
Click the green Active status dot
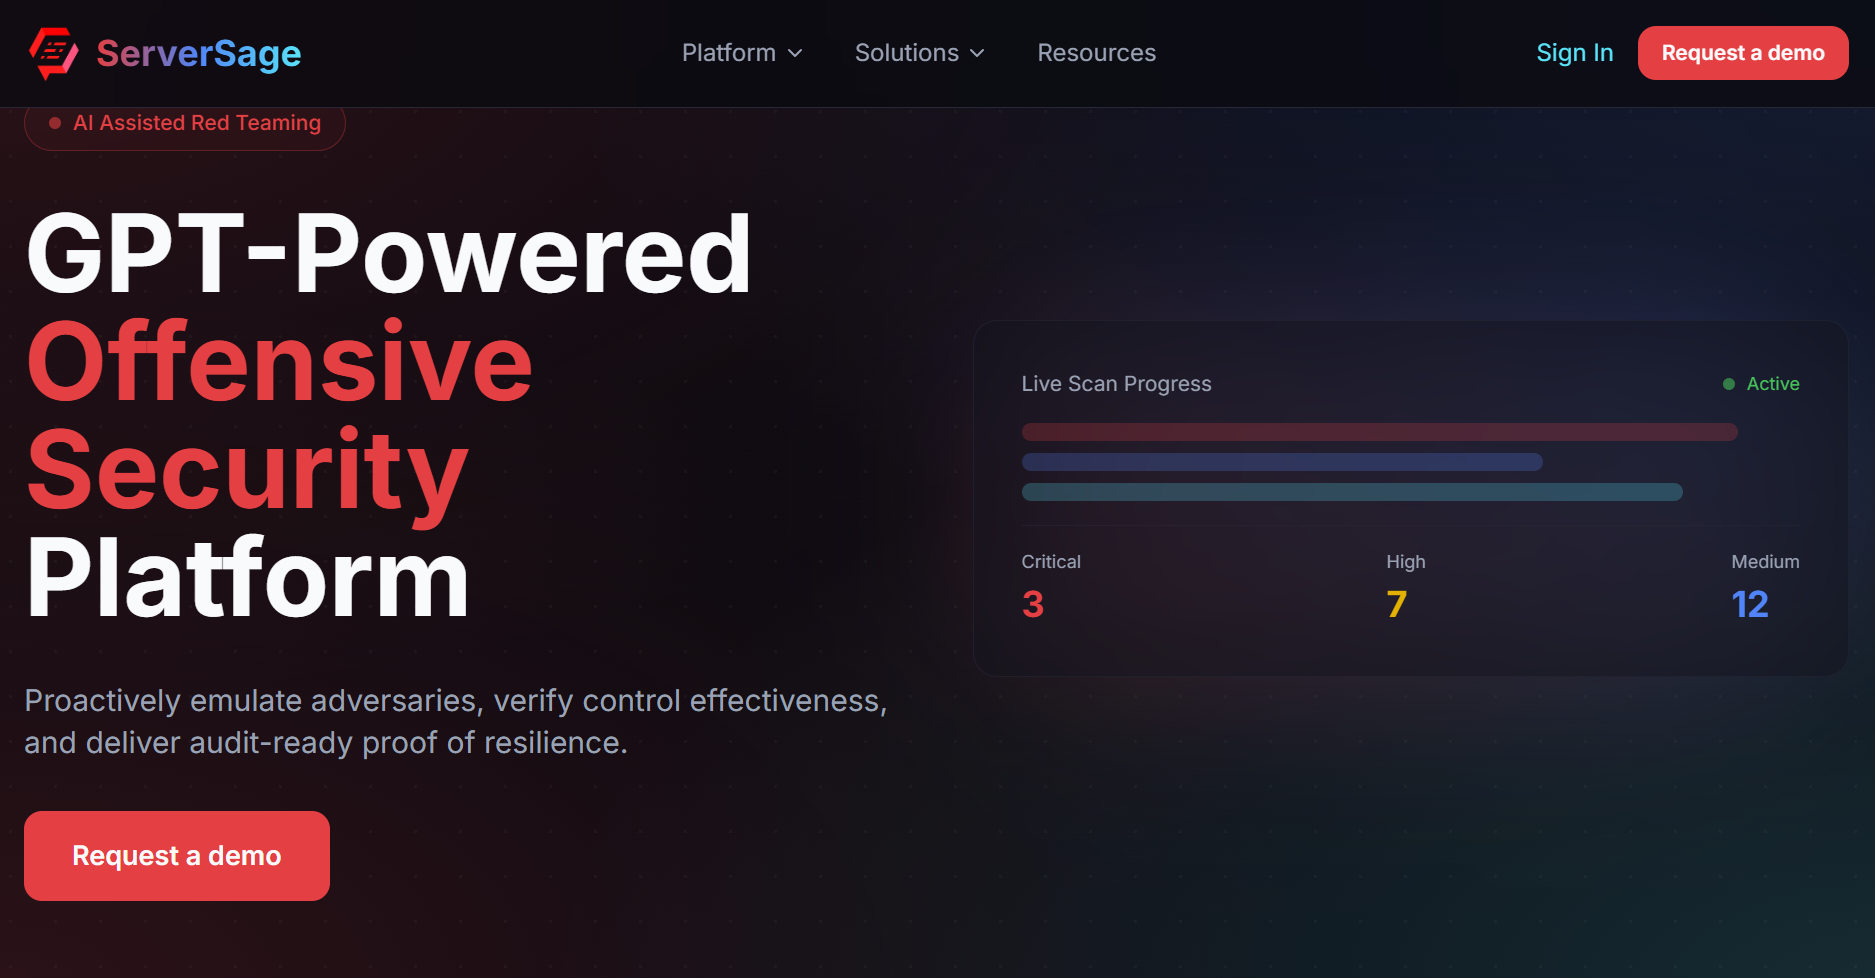click(1727, 383)
